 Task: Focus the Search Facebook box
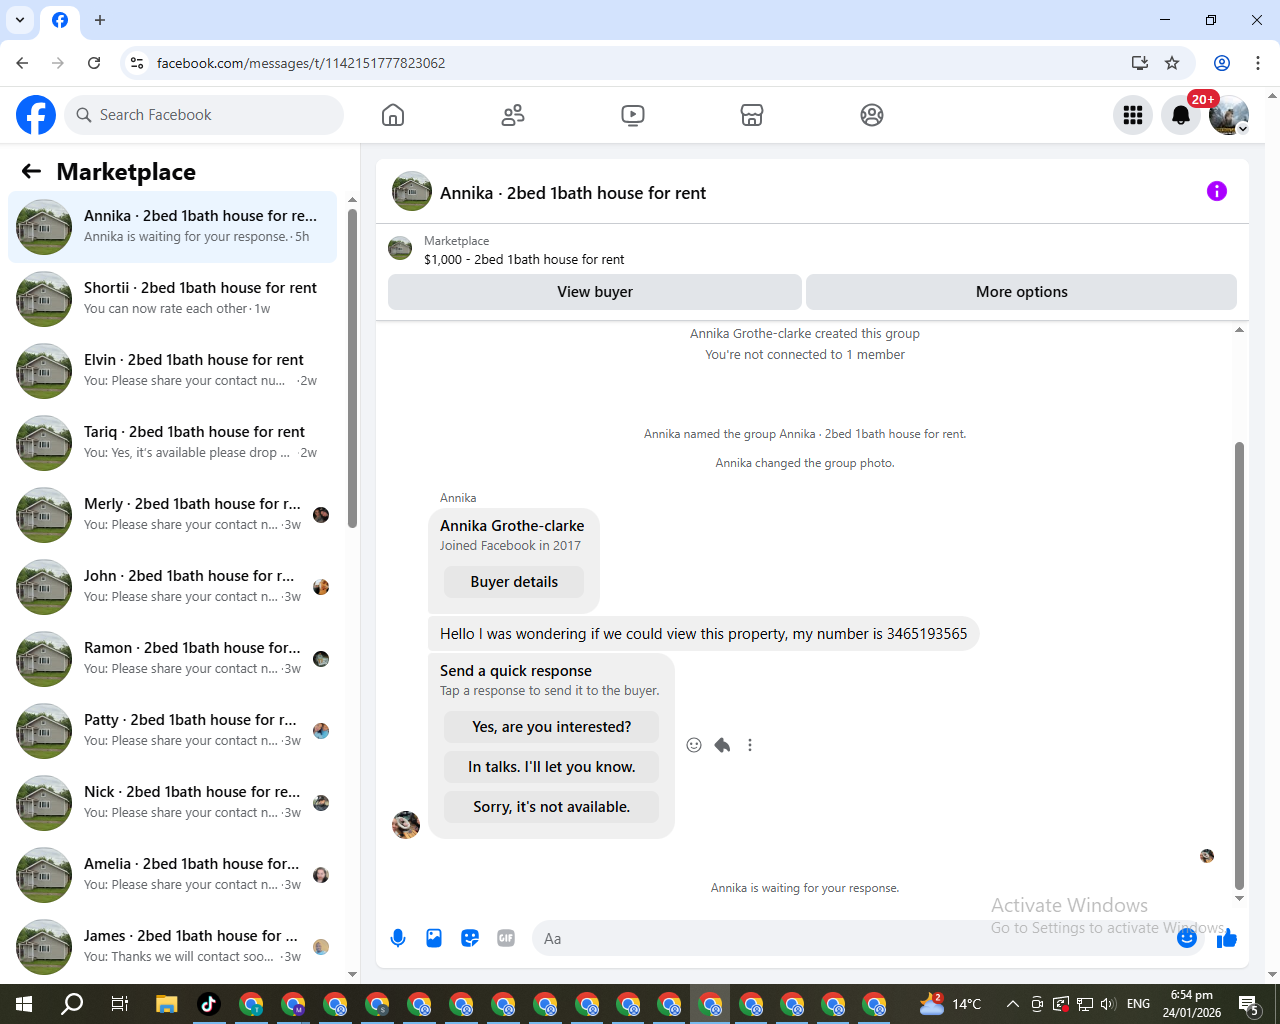[204, 115]
